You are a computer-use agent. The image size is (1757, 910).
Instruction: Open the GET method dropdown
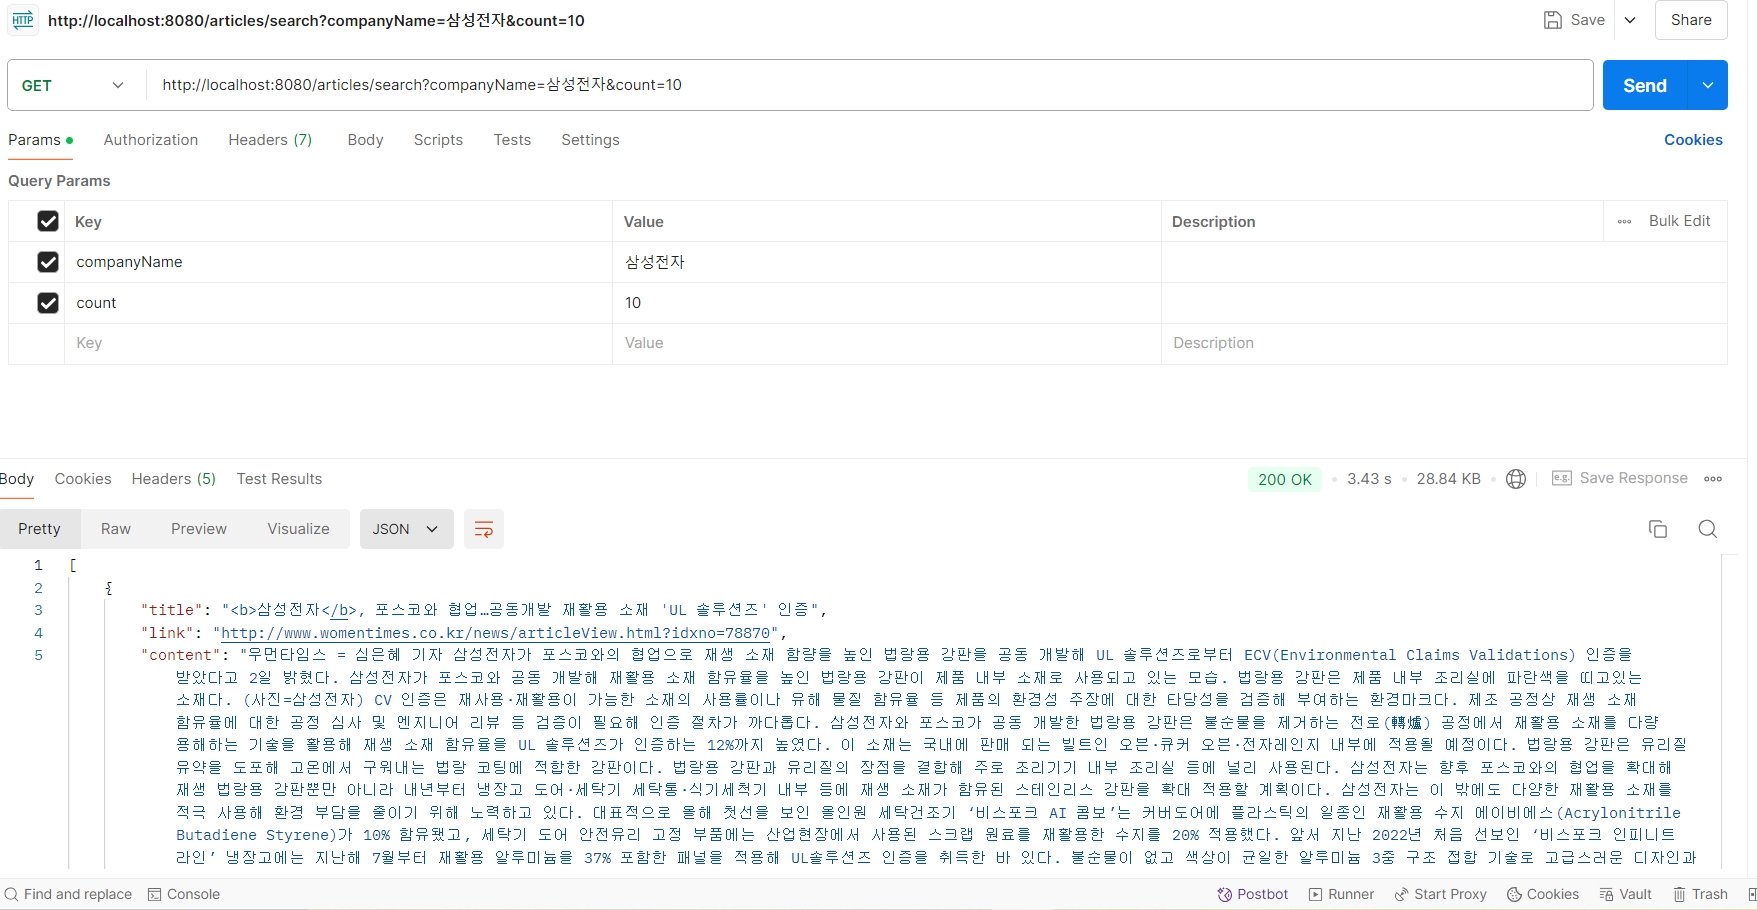click(73, 85)
